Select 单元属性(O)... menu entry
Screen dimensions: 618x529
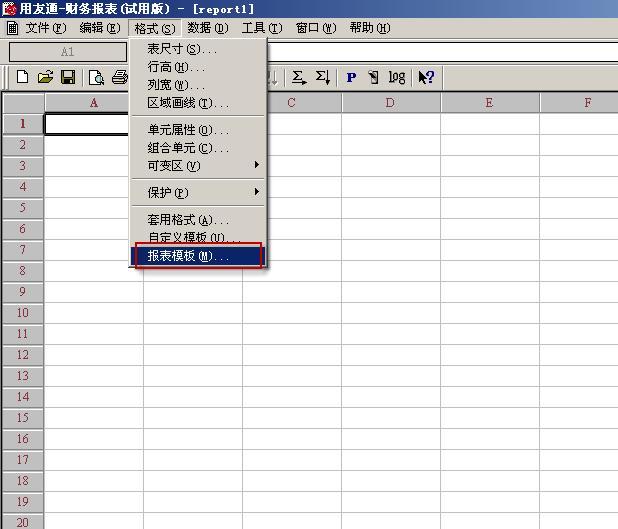point(198,130)
